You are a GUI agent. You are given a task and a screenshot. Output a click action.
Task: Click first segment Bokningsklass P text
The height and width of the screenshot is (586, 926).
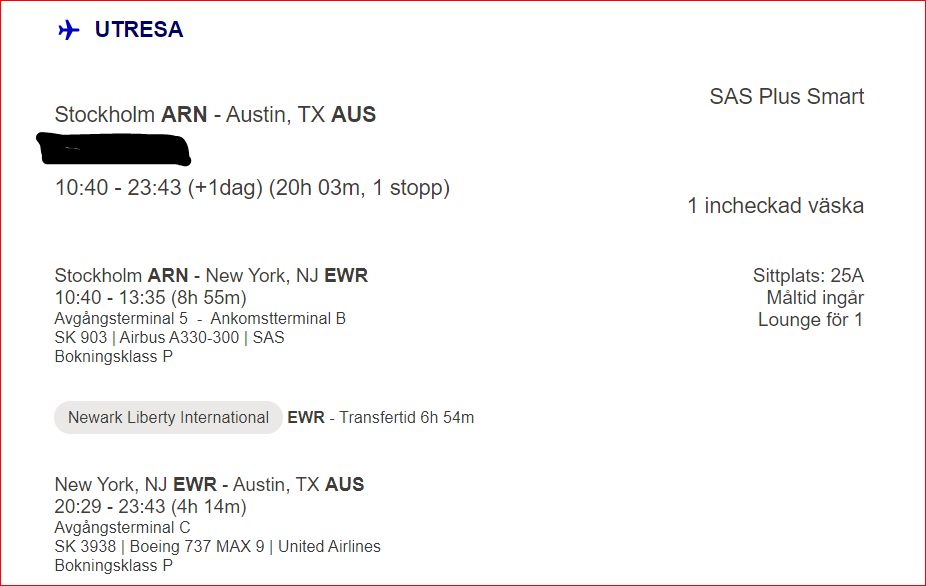[x=113, y=357]
